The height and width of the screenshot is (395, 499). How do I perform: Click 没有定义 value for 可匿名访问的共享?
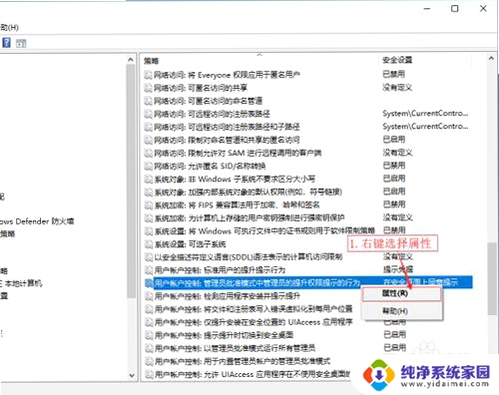point(398,88)
